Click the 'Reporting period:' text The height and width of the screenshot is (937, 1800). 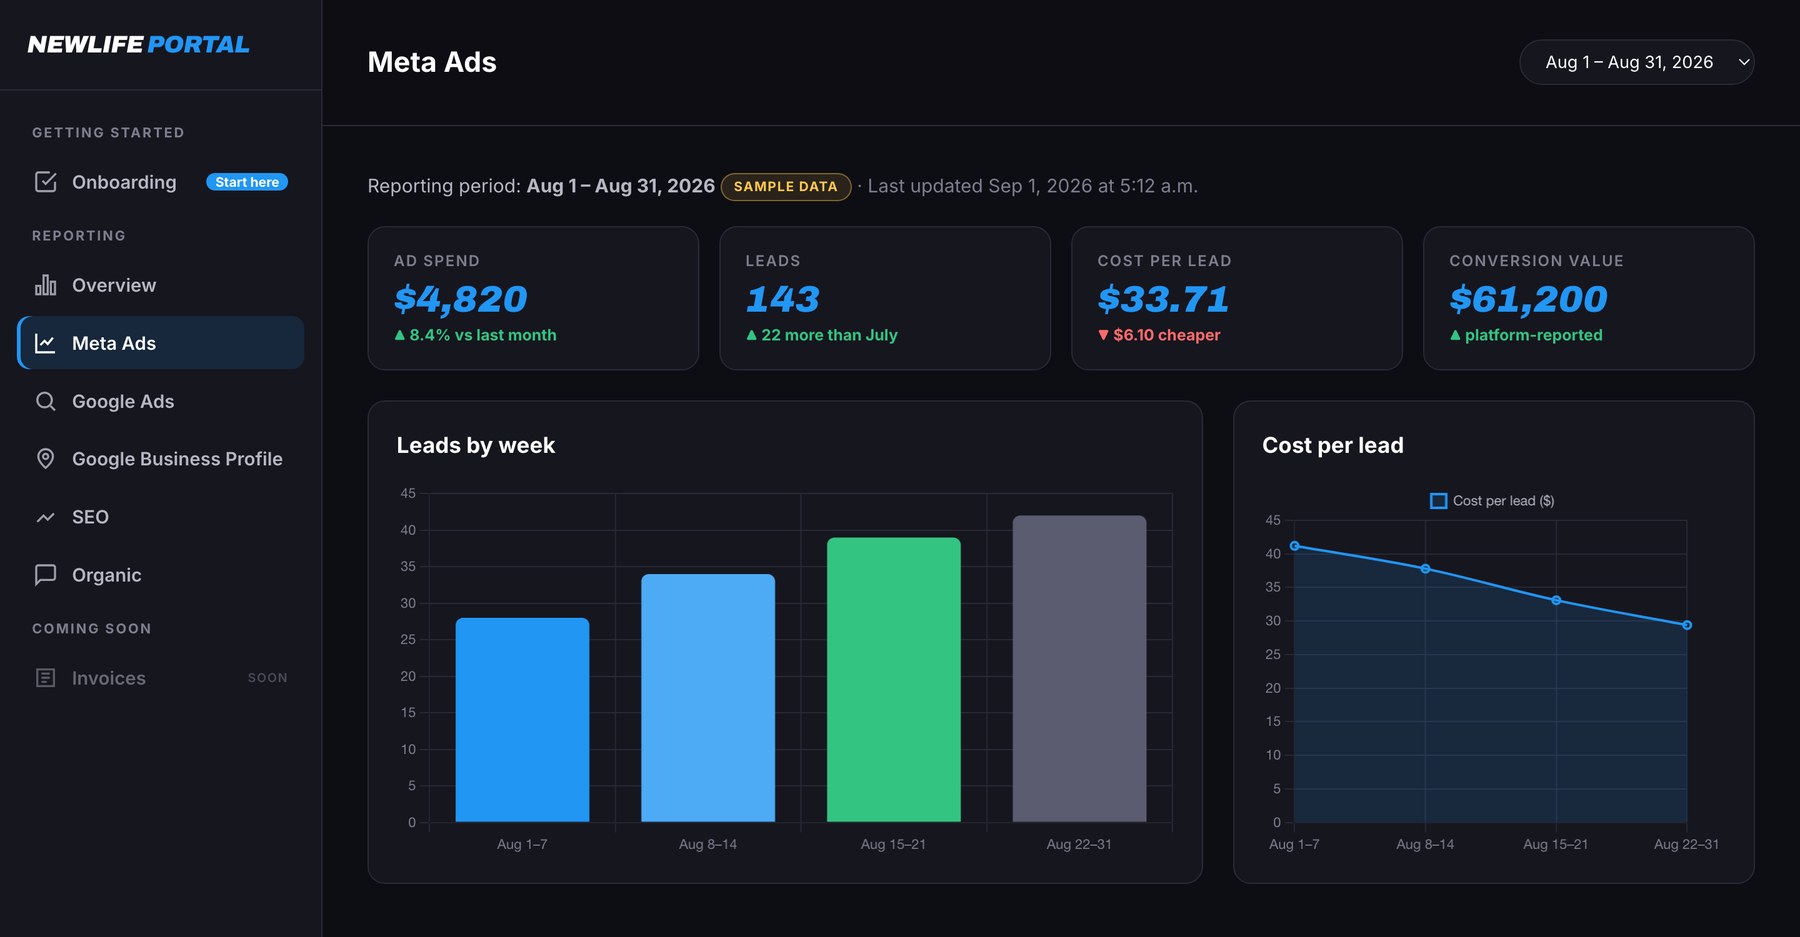click(444, 186)
